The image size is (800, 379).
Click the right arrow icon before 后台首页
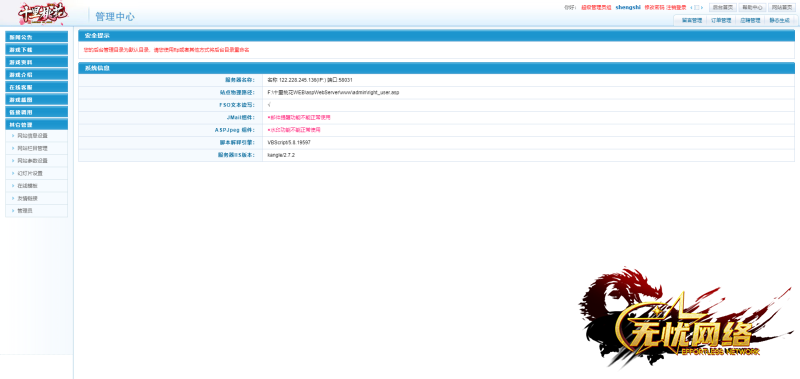[x=702, y=7]
